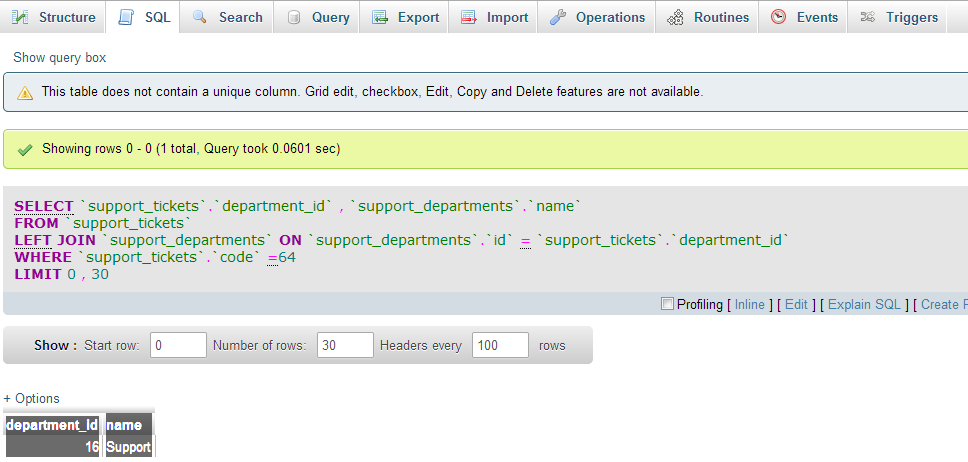
Task: Enable the Profiling checkbox
Action: (x=667, y=303)
